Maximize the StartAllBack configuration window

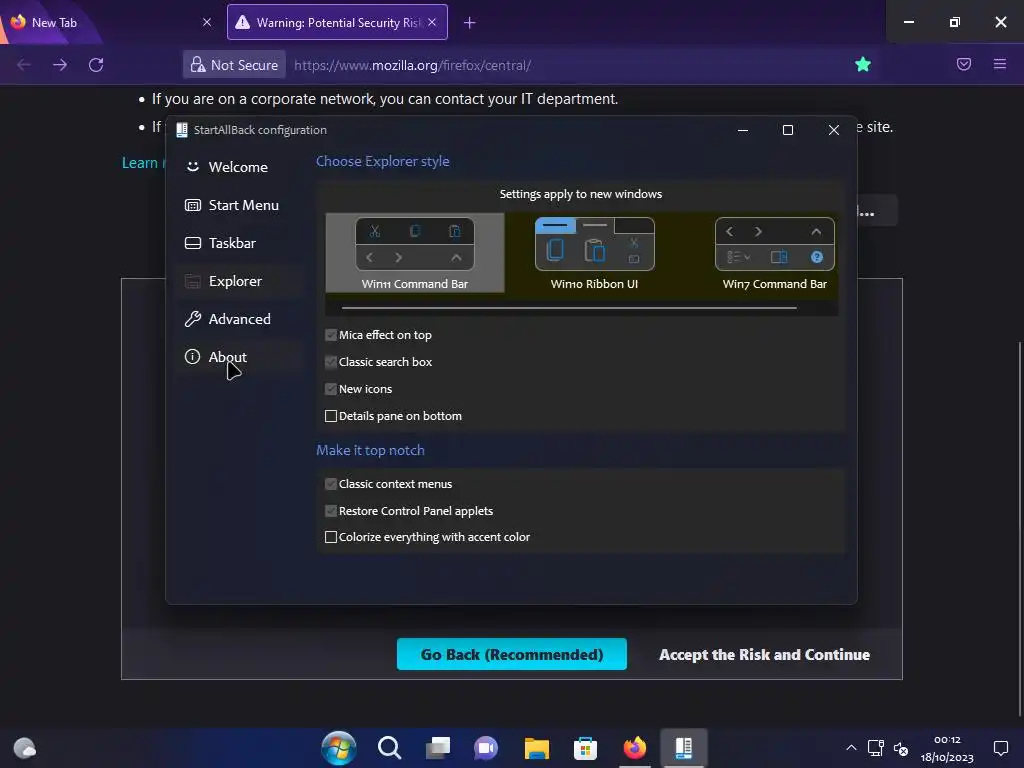point(788,130)
